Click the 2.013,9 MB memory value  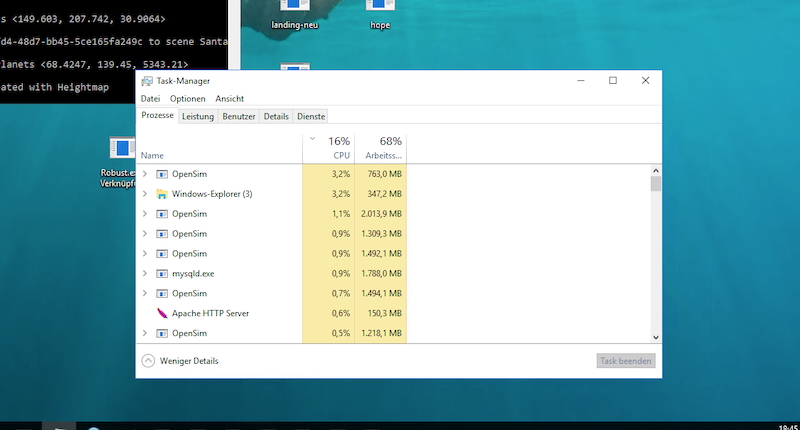point(381,214)
